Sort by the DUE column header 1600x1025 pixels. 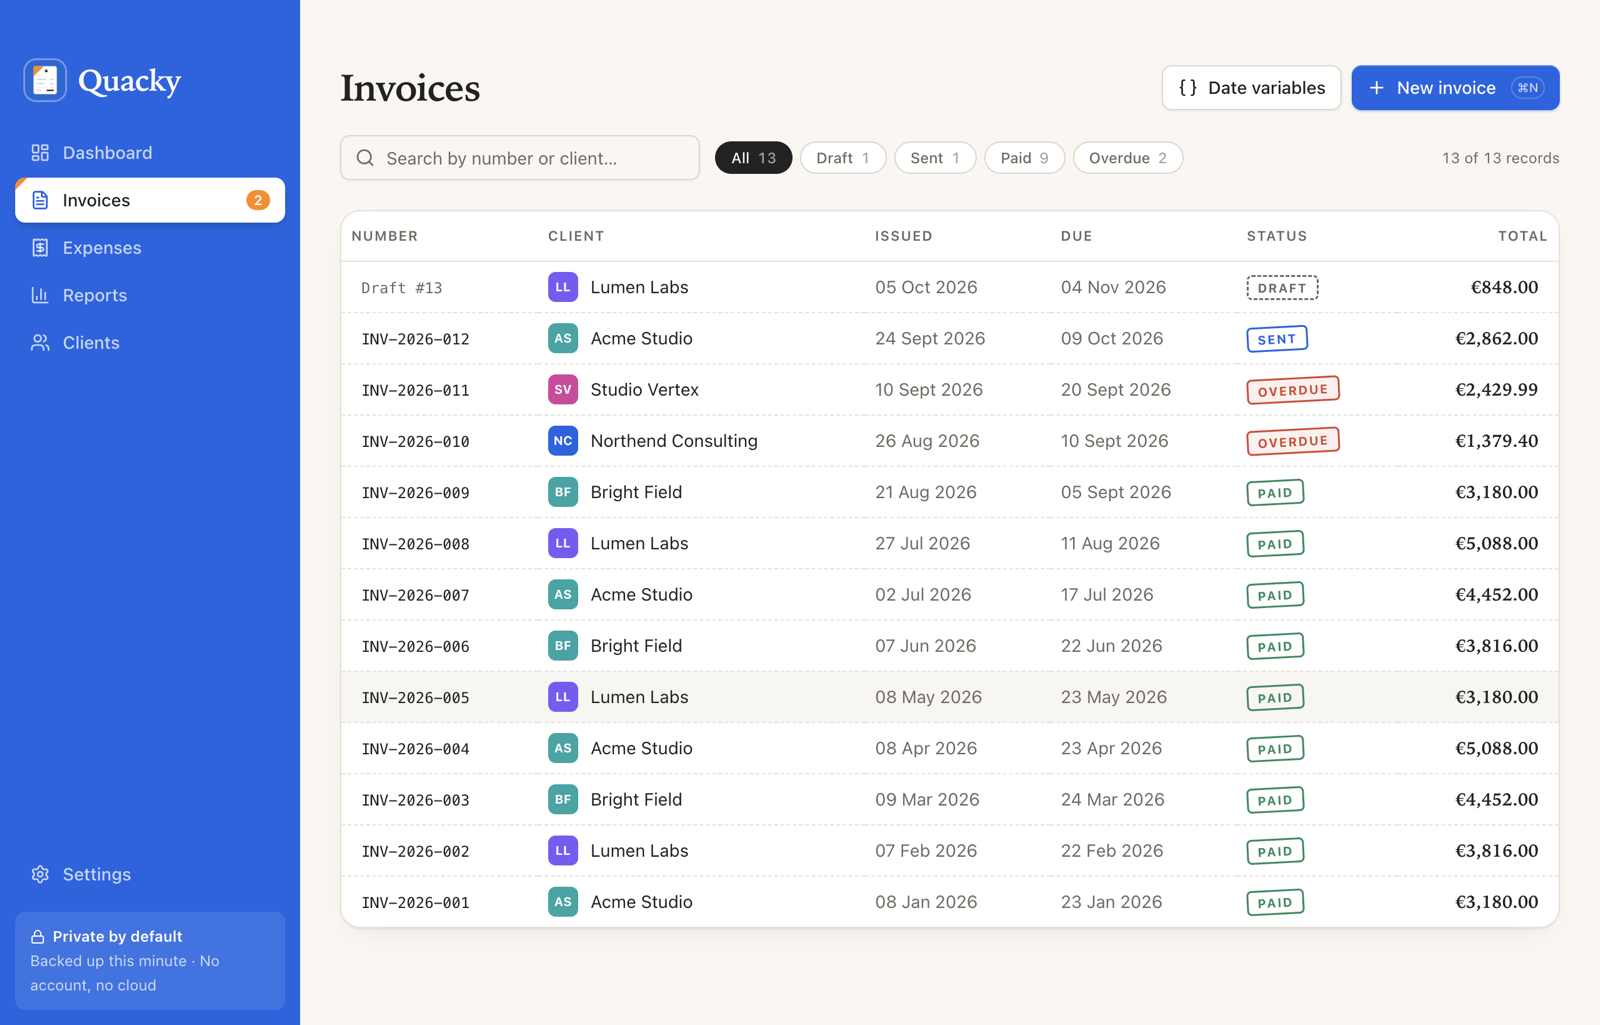point(1077,236)
